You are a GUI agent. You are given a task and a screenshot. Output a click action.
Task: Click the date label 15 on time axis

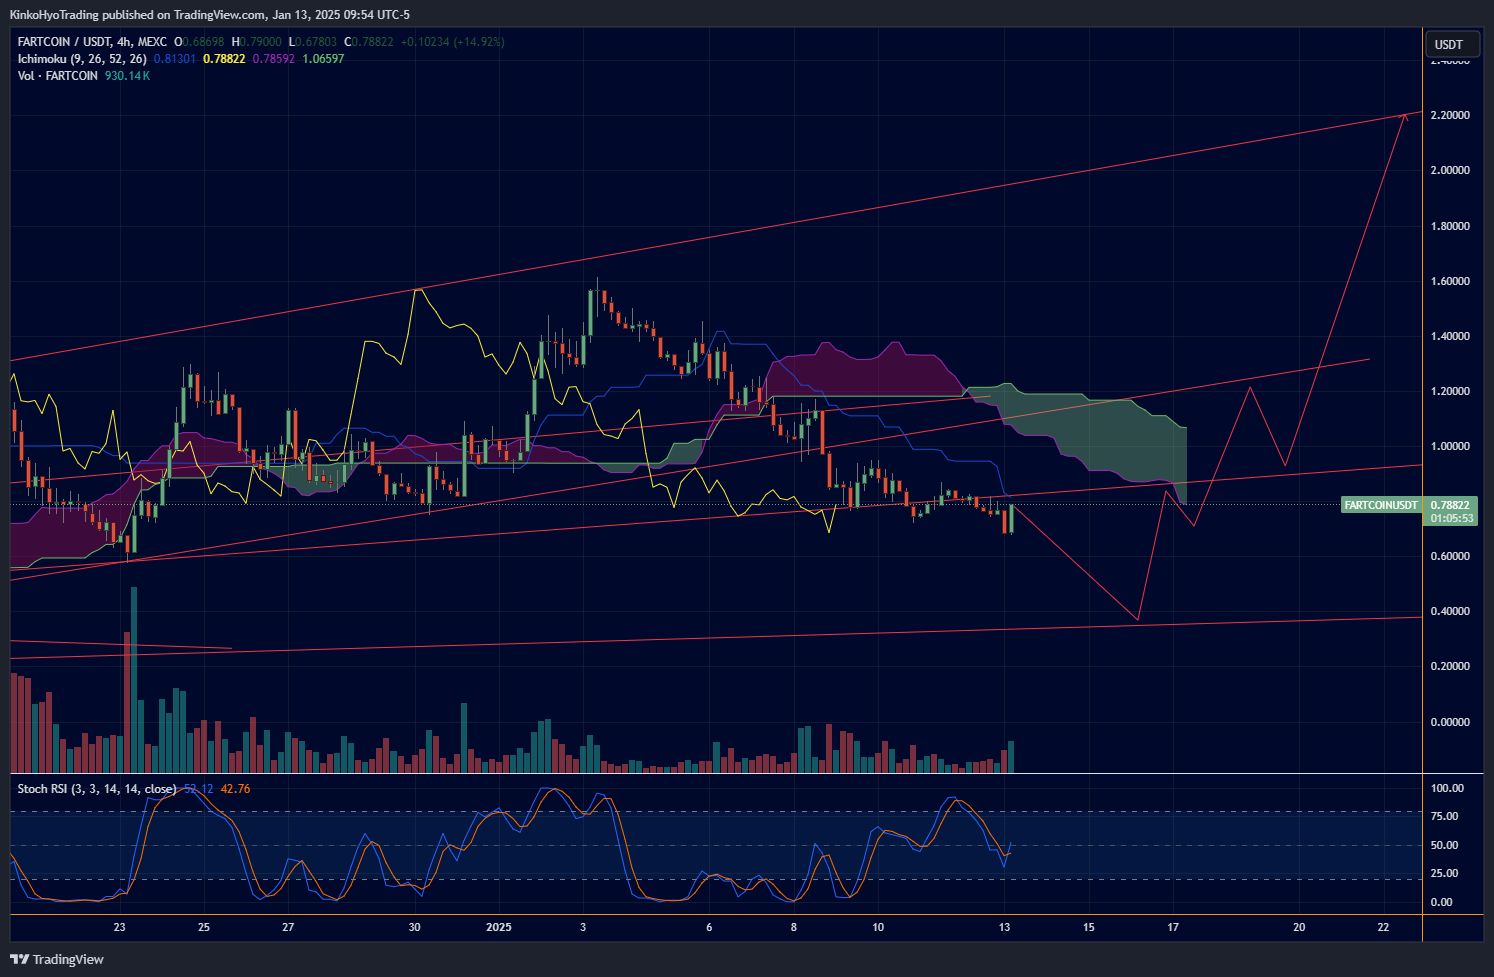(x=1089, y=927)
